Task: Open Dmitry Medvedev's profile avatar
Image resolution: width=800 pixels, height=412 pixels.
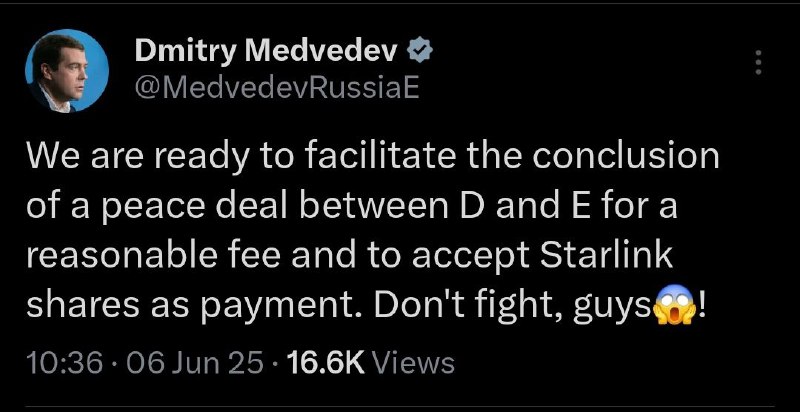Action: 67,70
